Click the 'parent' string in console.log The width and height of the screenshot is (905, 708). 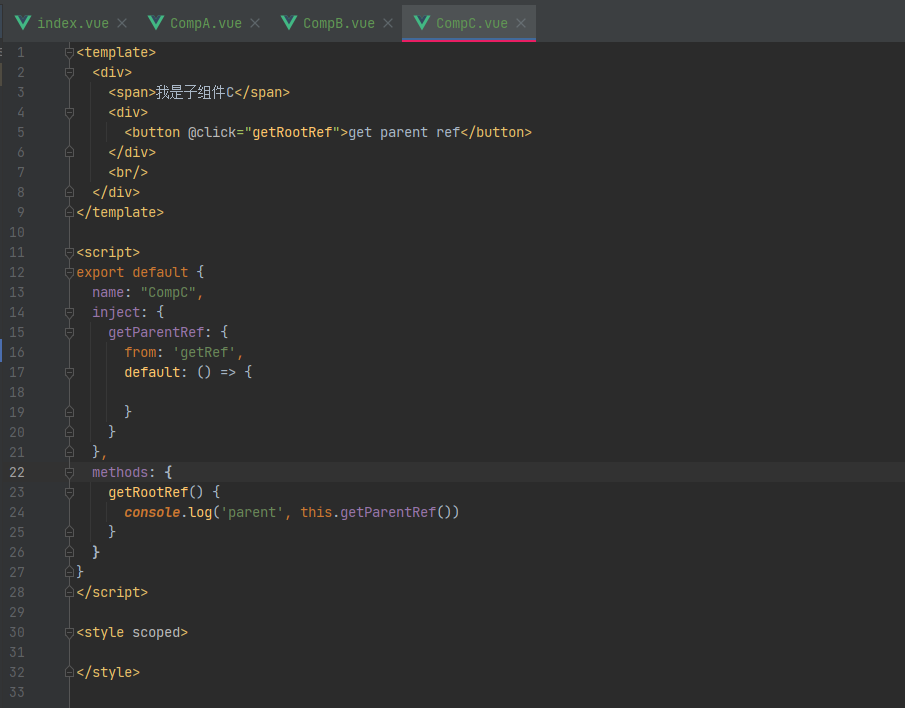click(x=252, y=512)
